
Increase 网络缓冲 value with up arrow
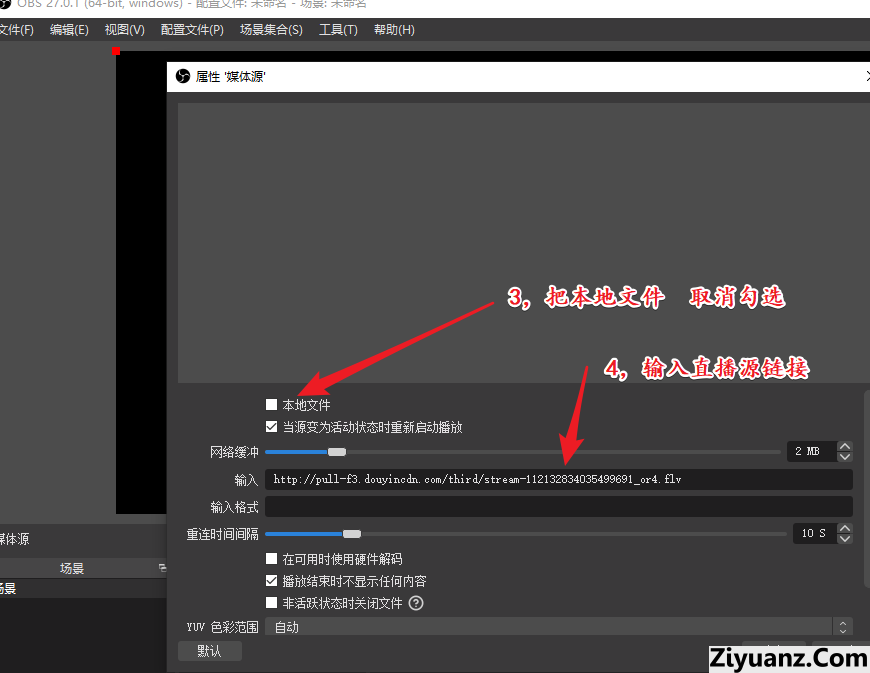pyautogui.click(x=845, y=447)
